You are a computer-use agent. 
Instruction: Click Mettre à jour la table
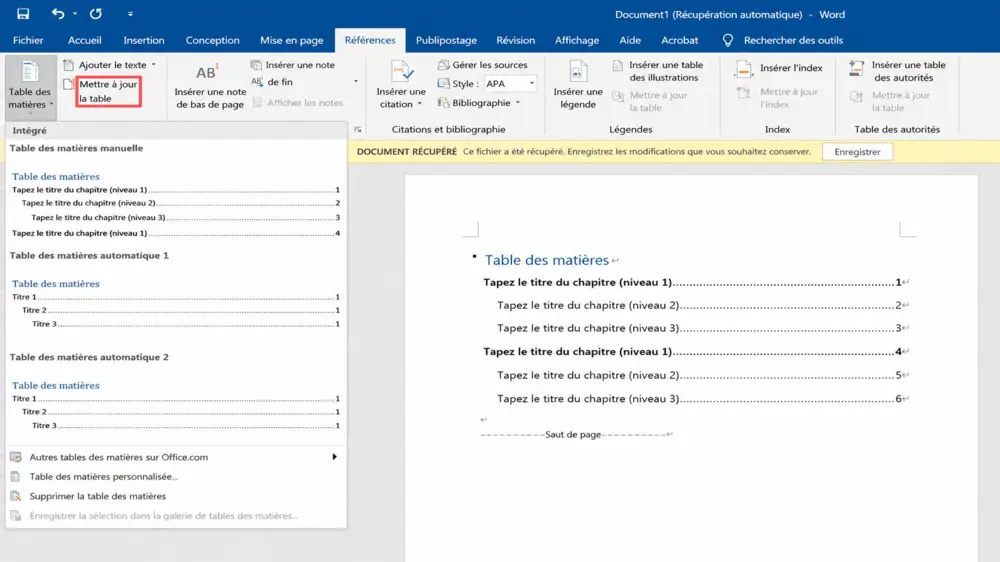pos(108,91)
